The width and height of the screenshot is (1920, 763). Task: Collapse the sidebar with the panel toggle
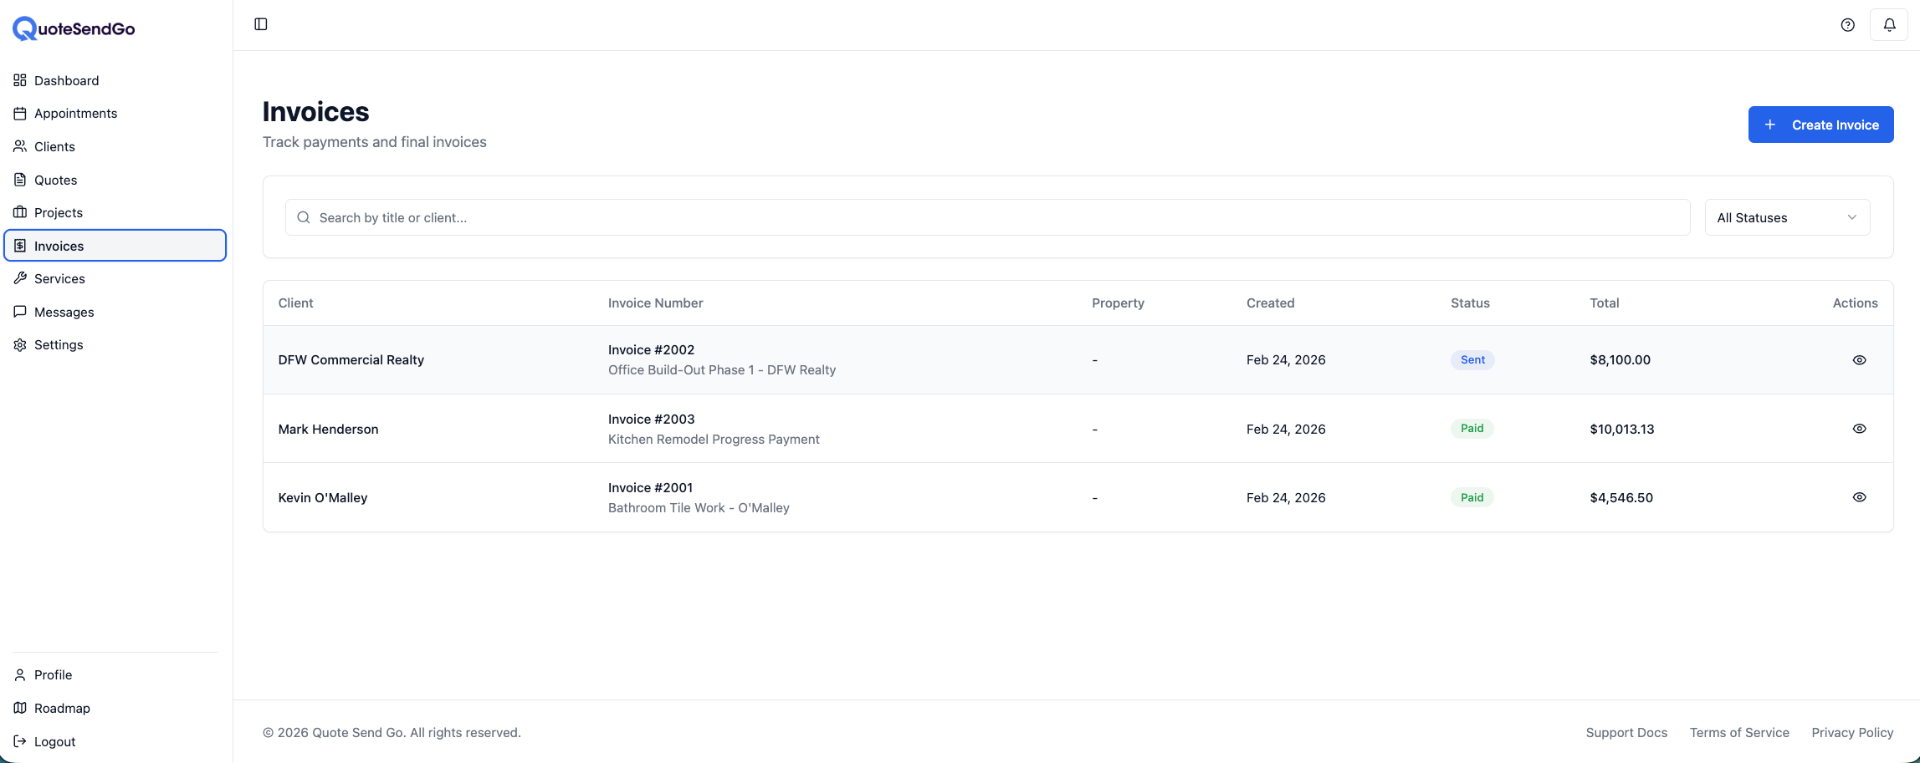261,23
